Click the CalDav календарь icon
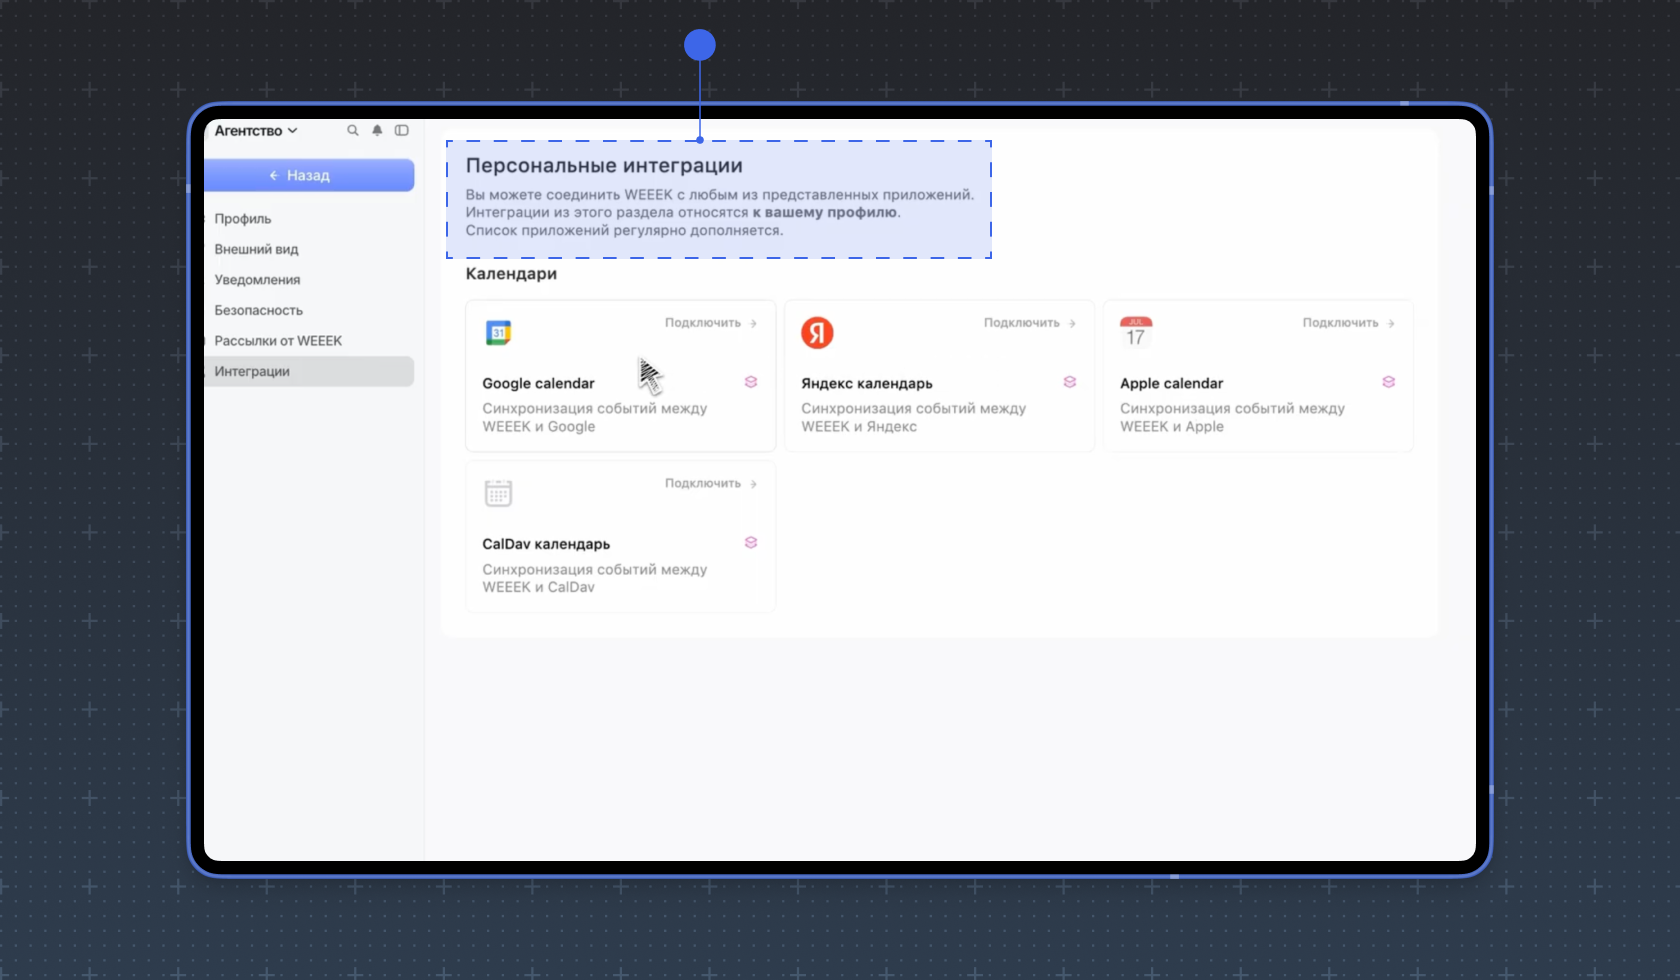The width and height of the screenshot is (1680, 980). (x=497, y=492)
